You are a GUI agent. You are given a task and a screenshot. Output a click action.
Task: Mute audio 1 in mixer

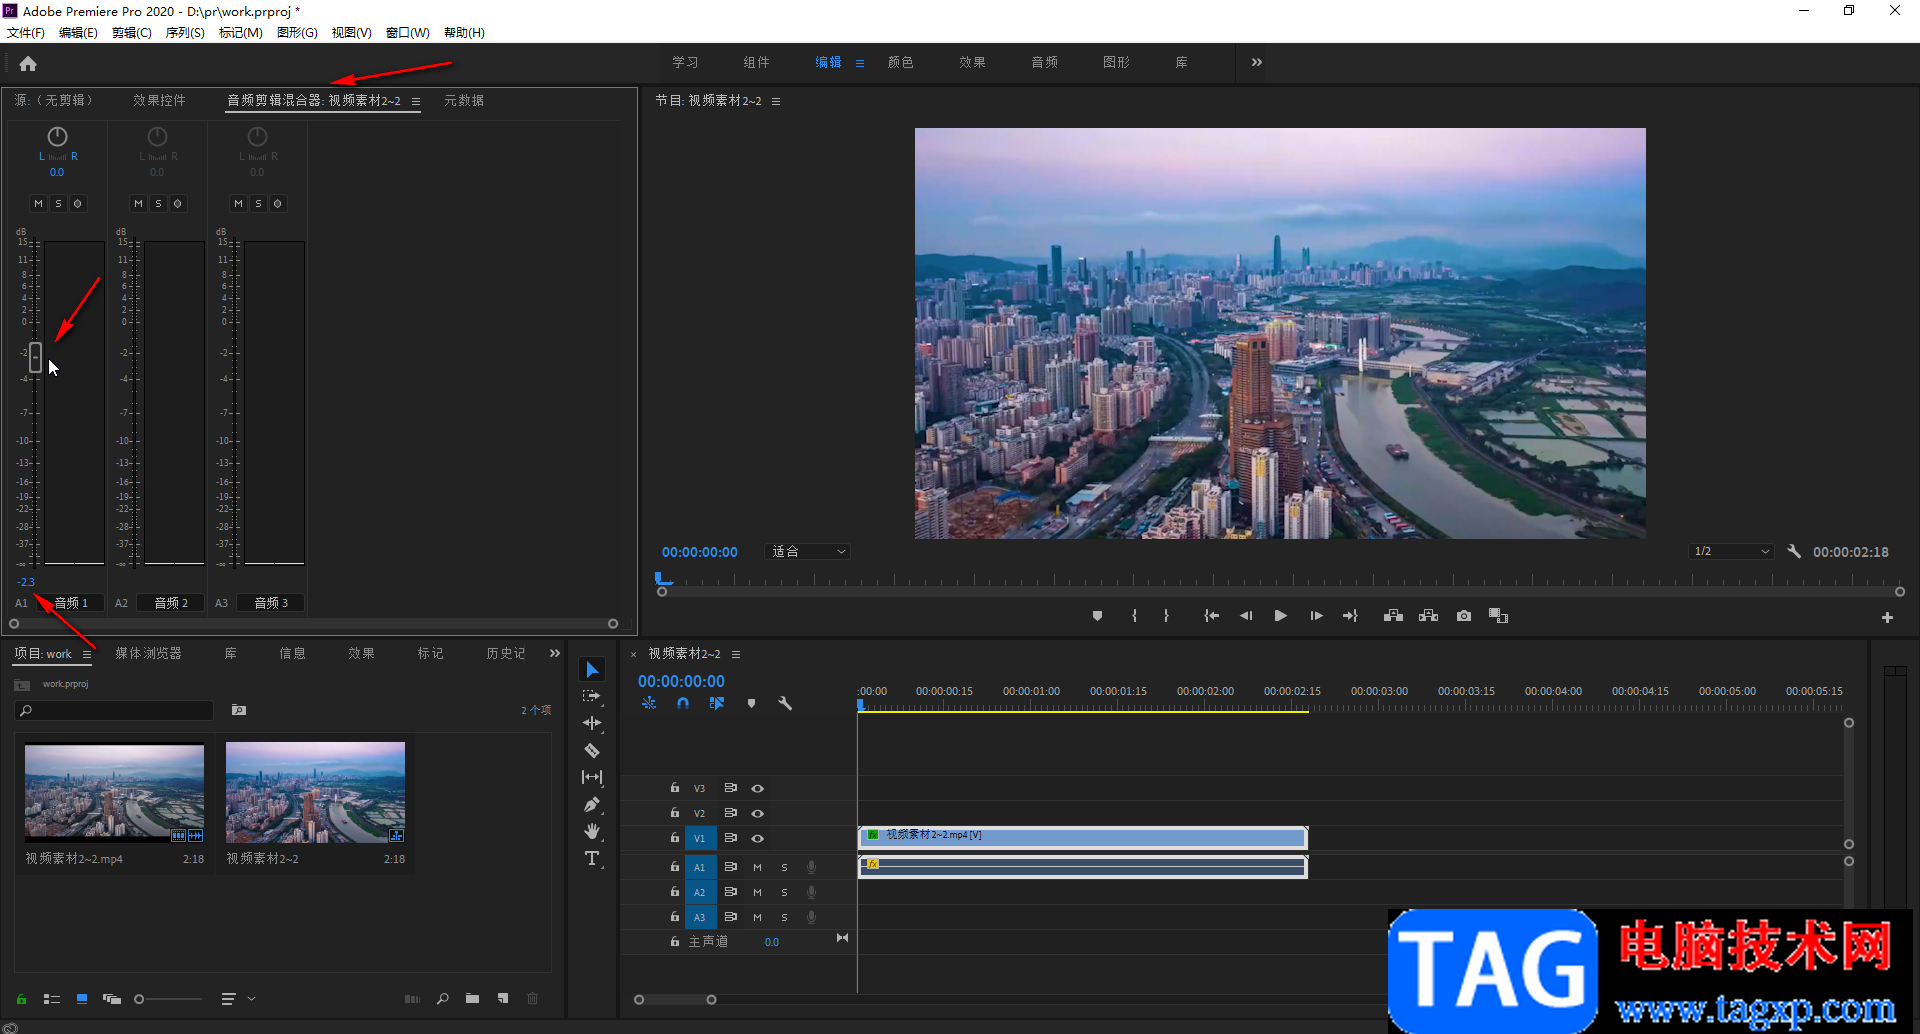[38, 204]
